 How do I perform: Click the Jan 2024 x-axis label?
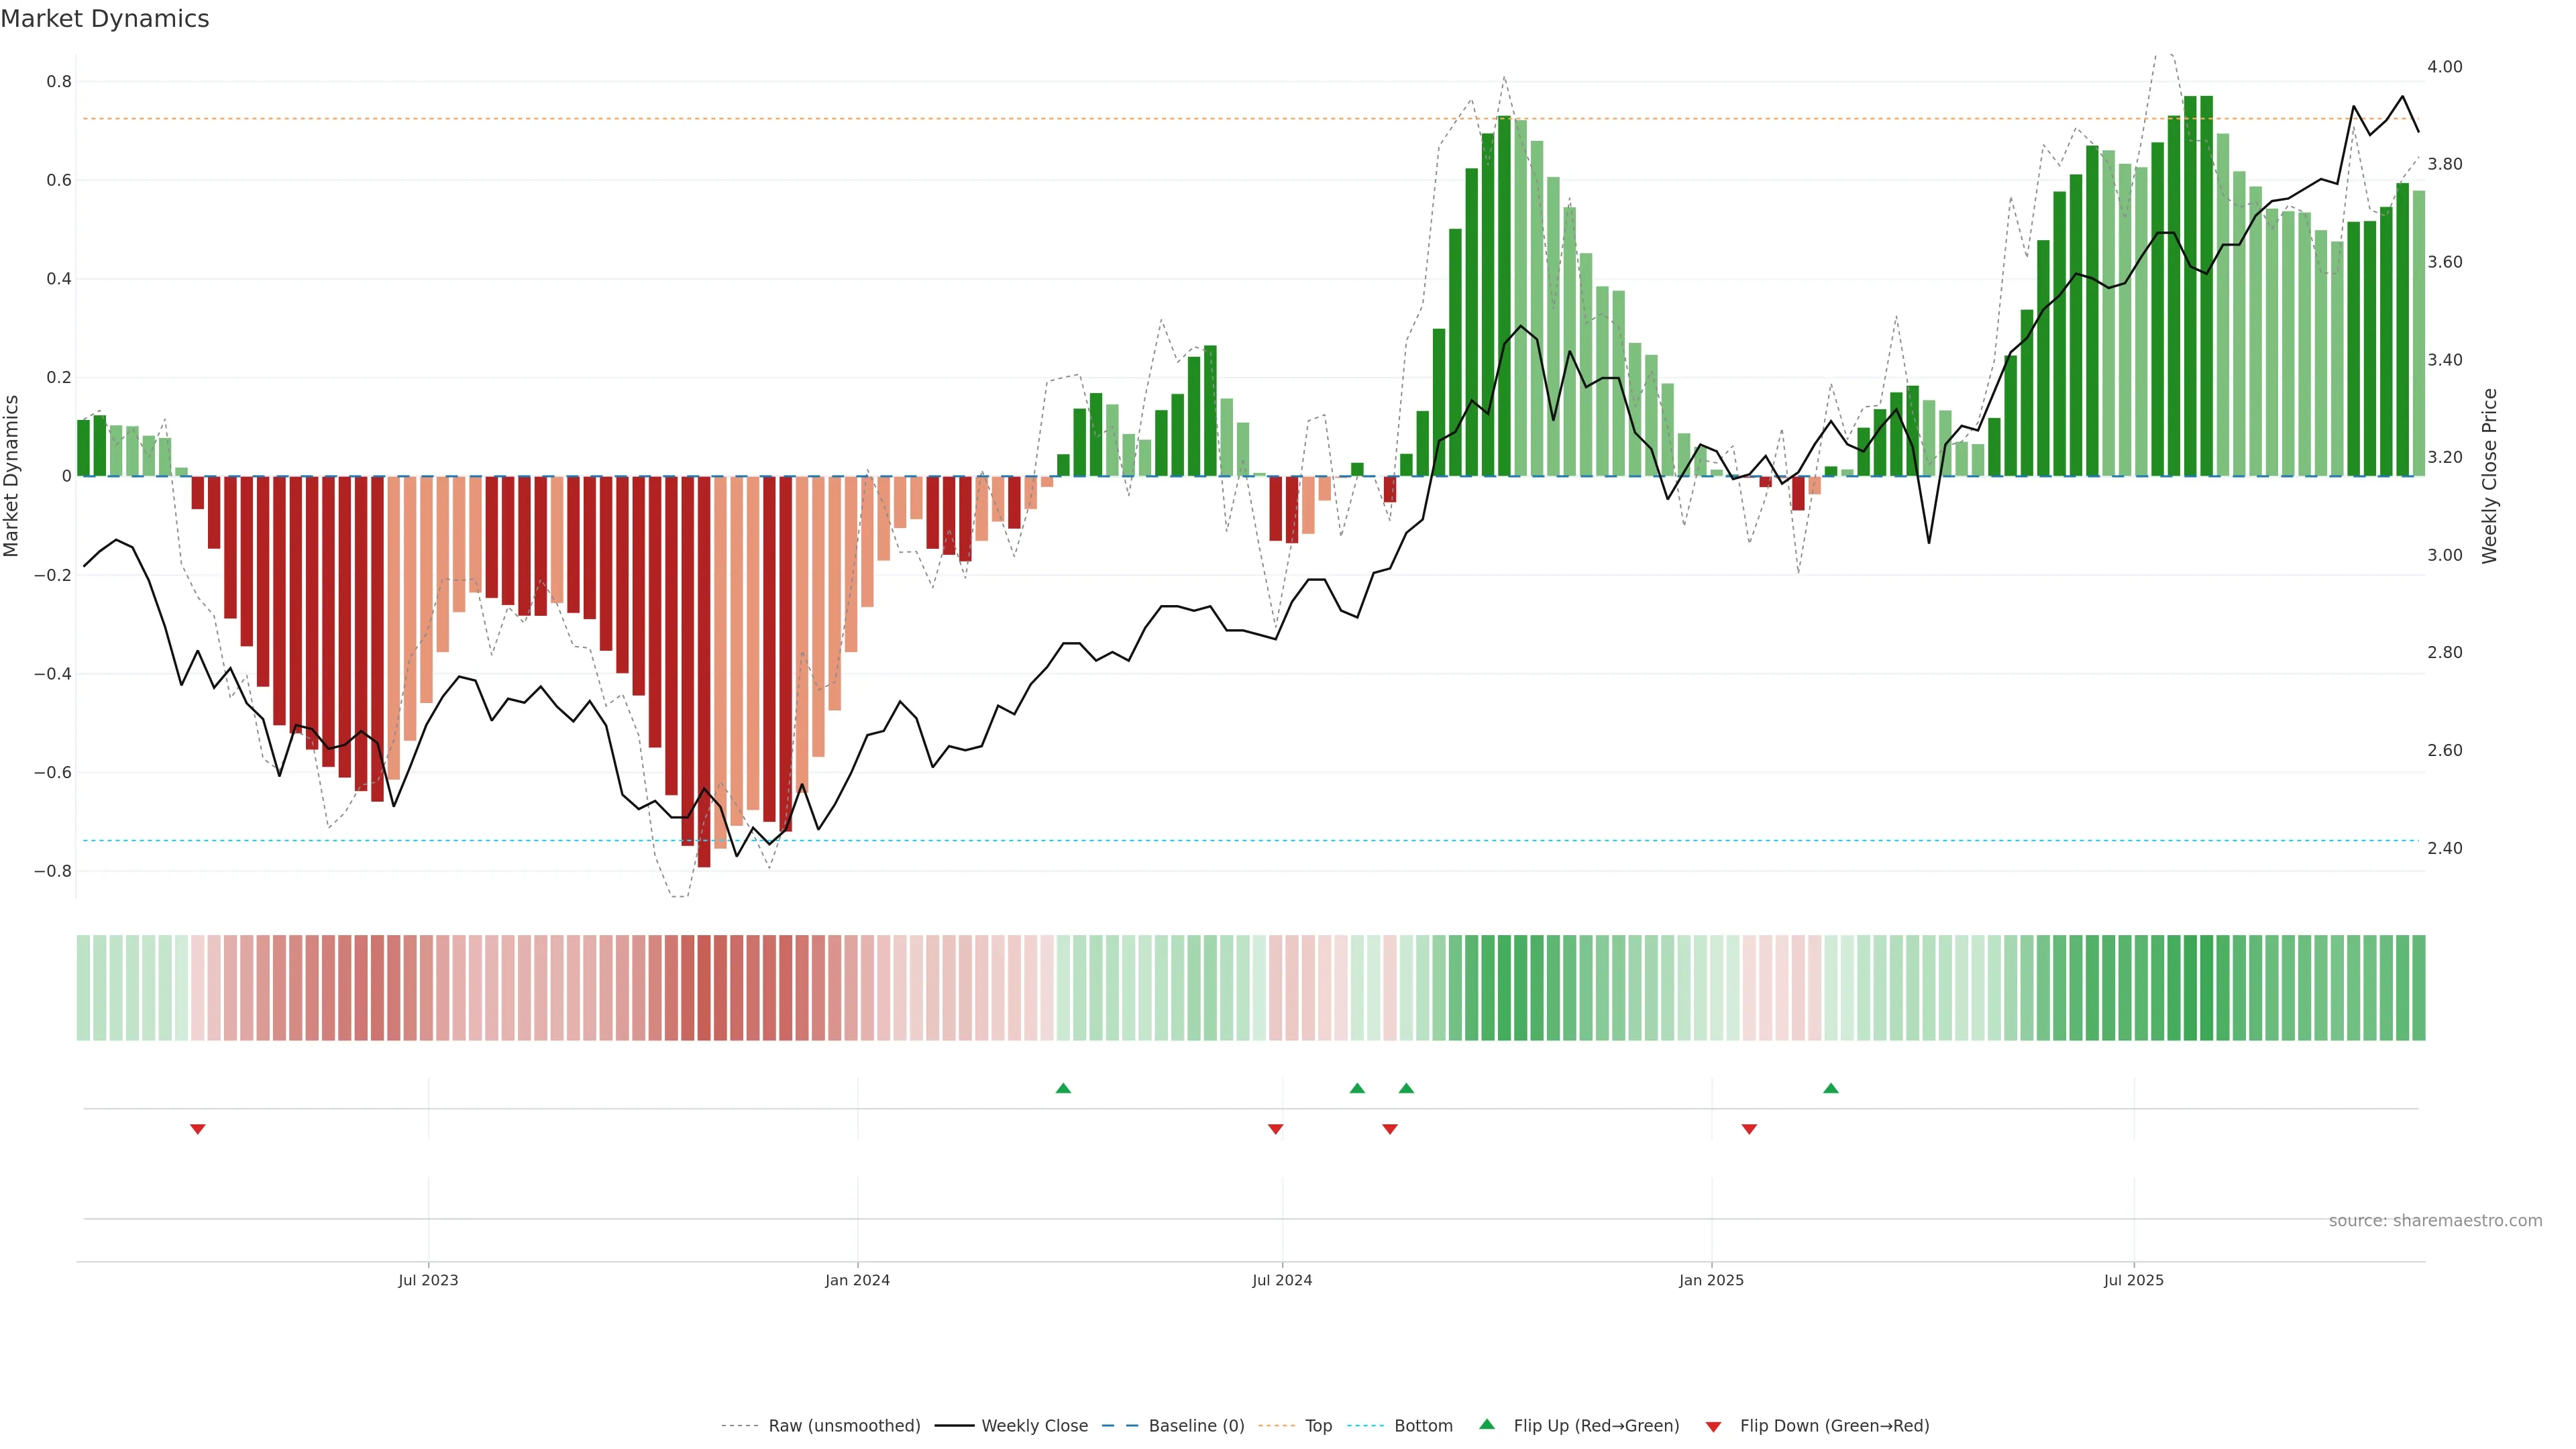[857, 1280]
